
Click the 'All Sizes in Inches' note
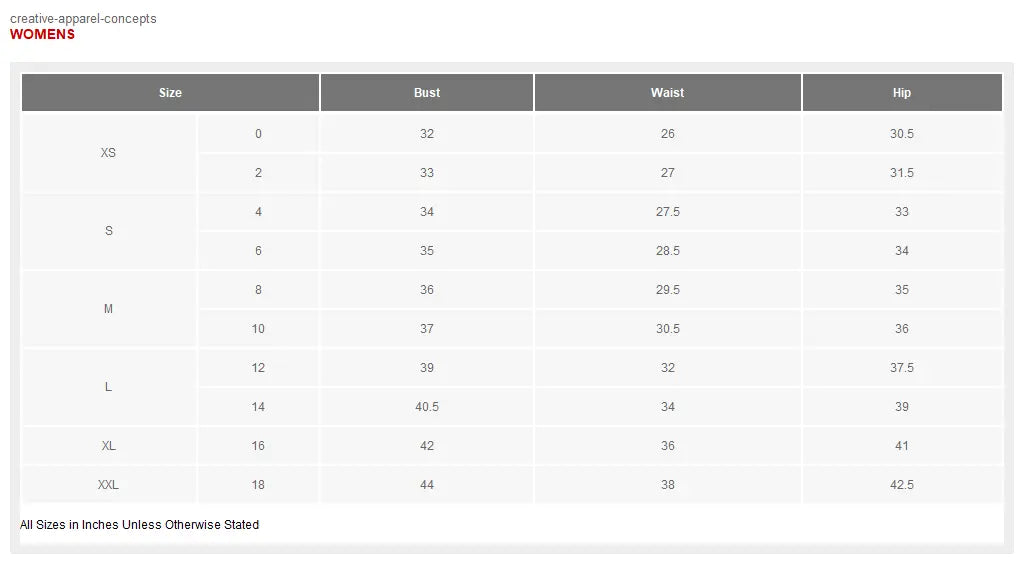click(x=139, y=525)
